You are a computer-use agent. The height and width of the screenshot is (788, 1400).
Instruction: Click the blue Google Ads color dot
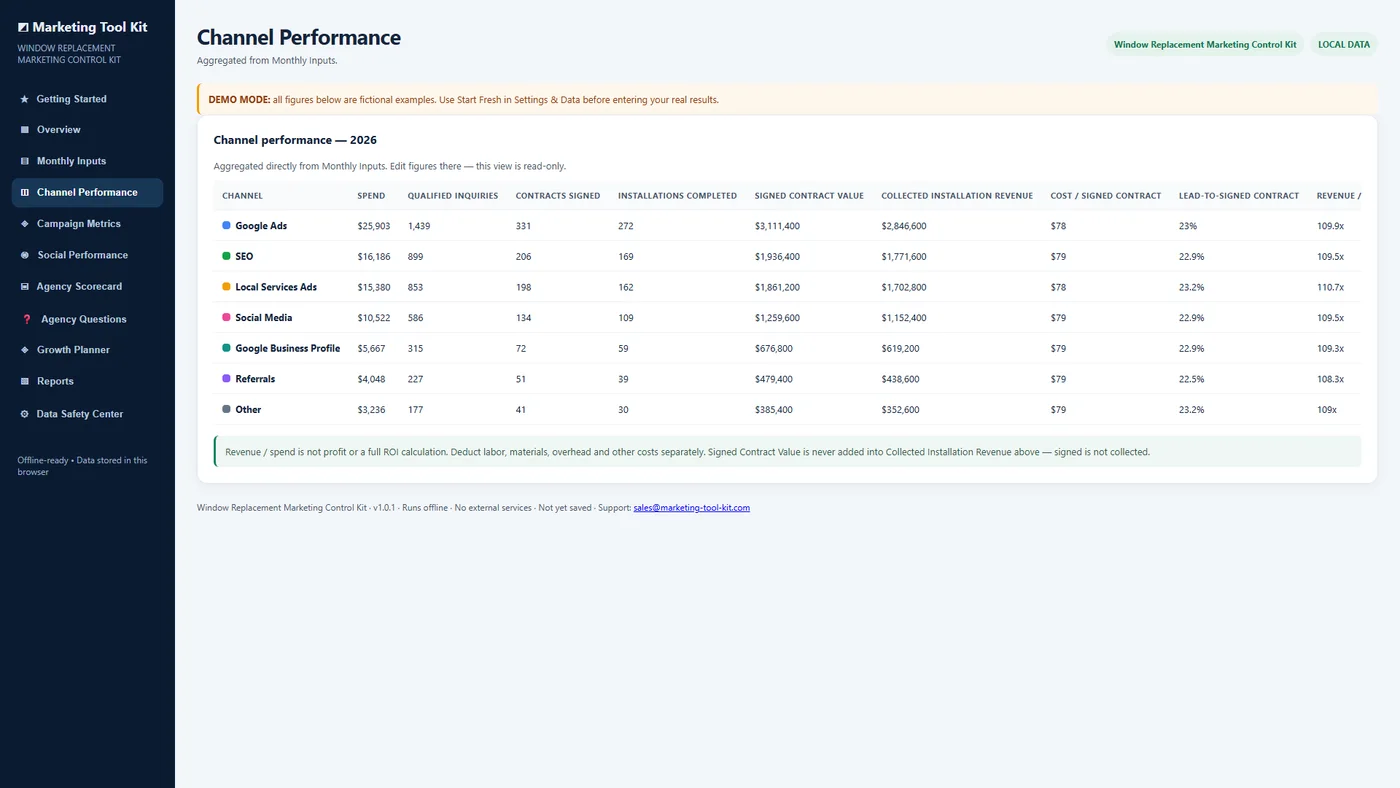pos(226,226)
